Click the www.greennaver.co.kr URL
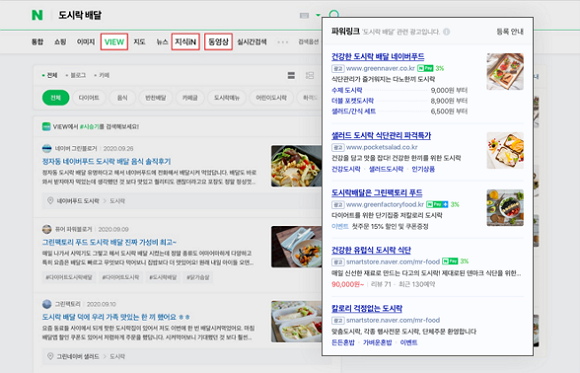580x373 pixels. tap(380, 68)
